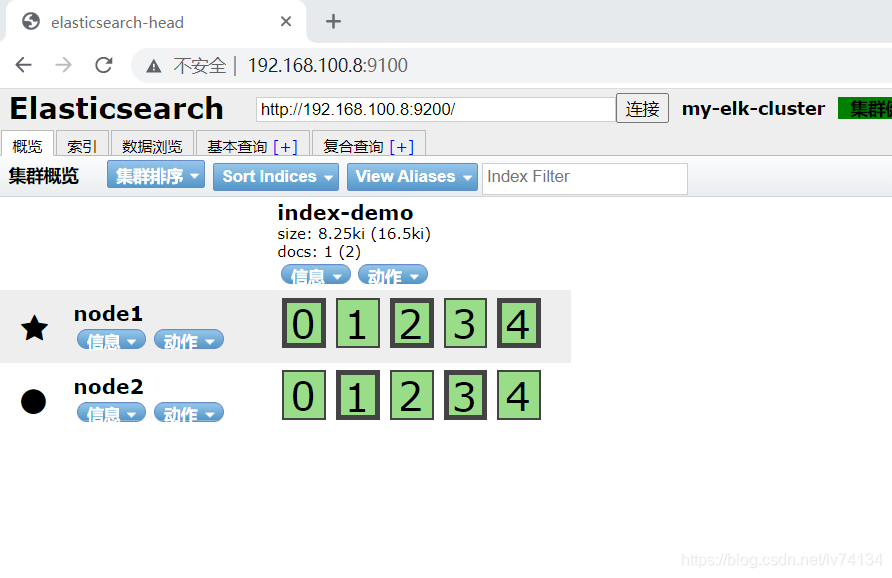Click the size: 8.25ki (16.5ki) text
Viewport: 892px width, 578px height.
pyautogui.click(x=354, y=234)
